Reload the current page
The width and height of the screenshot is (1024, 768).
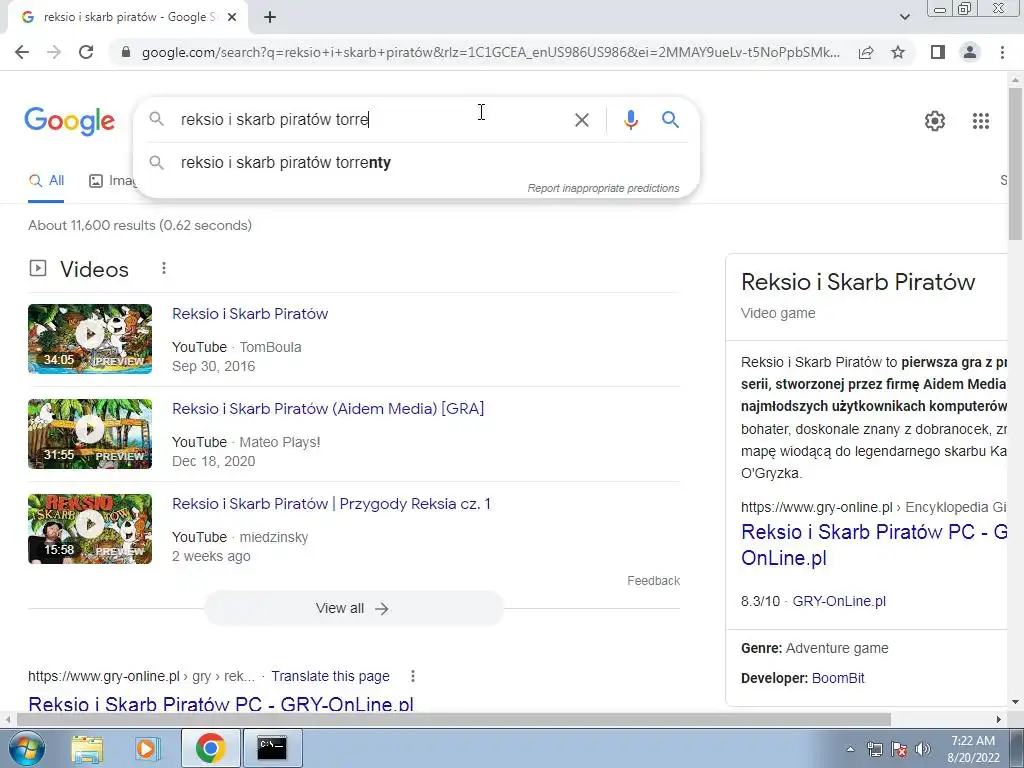(x=86, y=52)
